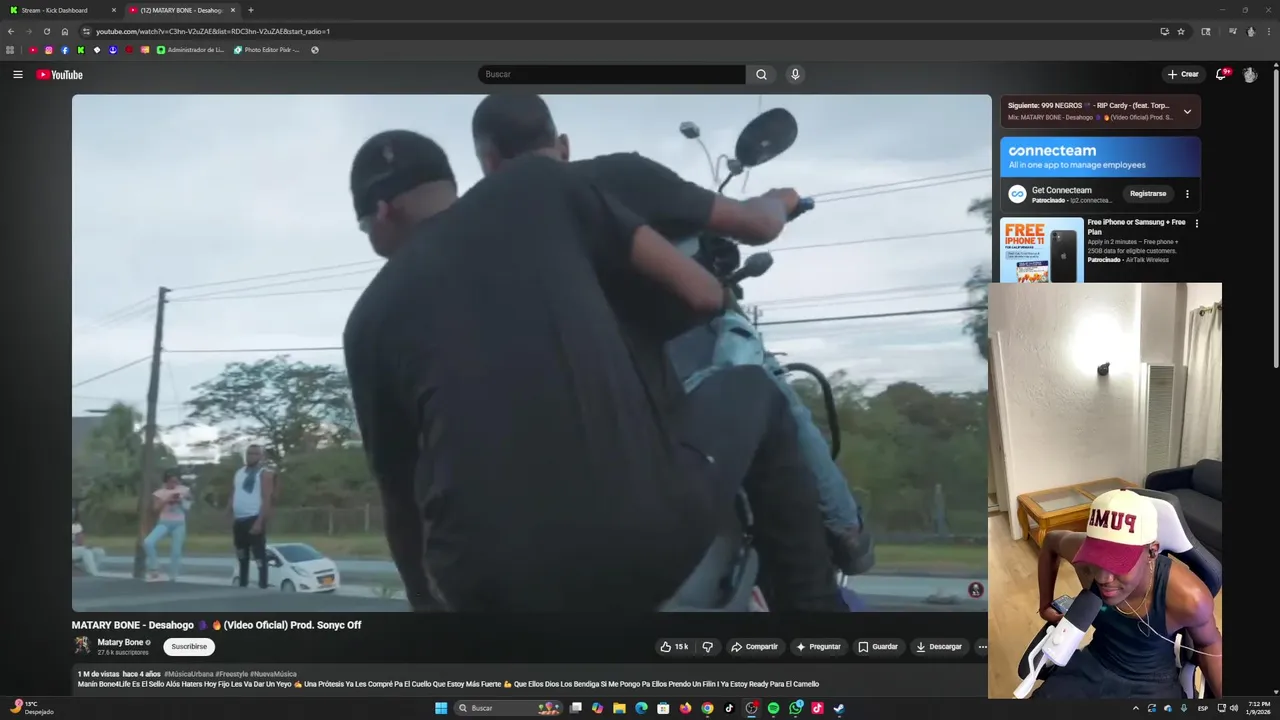Show hidden system tray icons

(1135, 708)
